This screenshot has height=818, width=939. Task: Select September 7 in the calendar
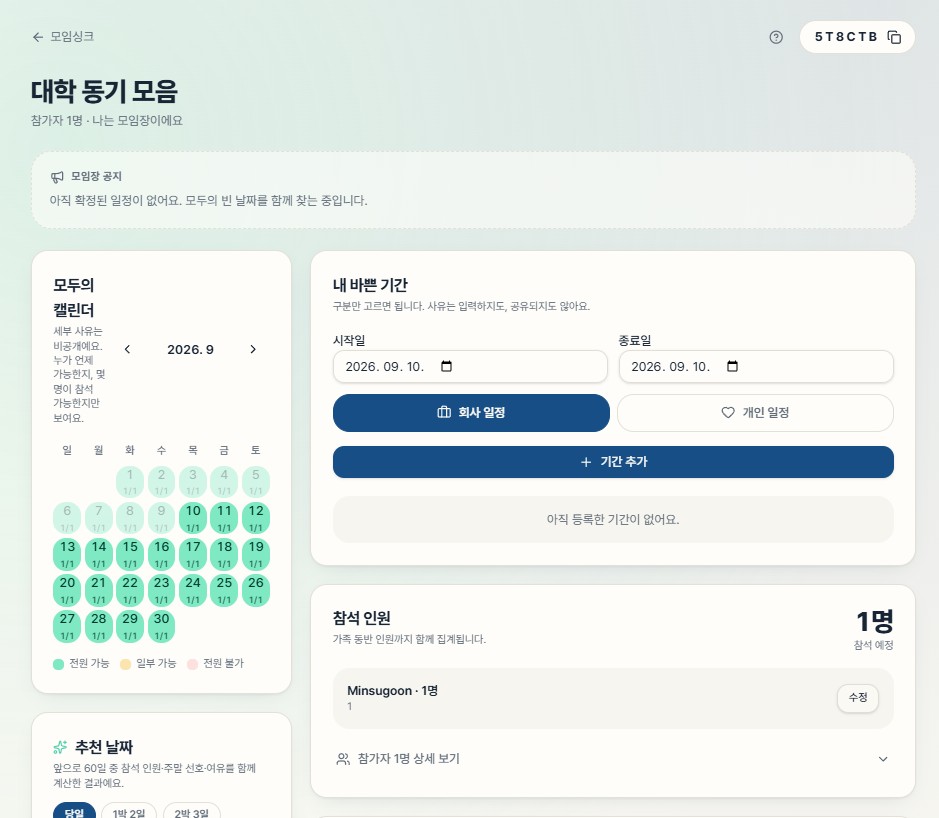point(99,517)
